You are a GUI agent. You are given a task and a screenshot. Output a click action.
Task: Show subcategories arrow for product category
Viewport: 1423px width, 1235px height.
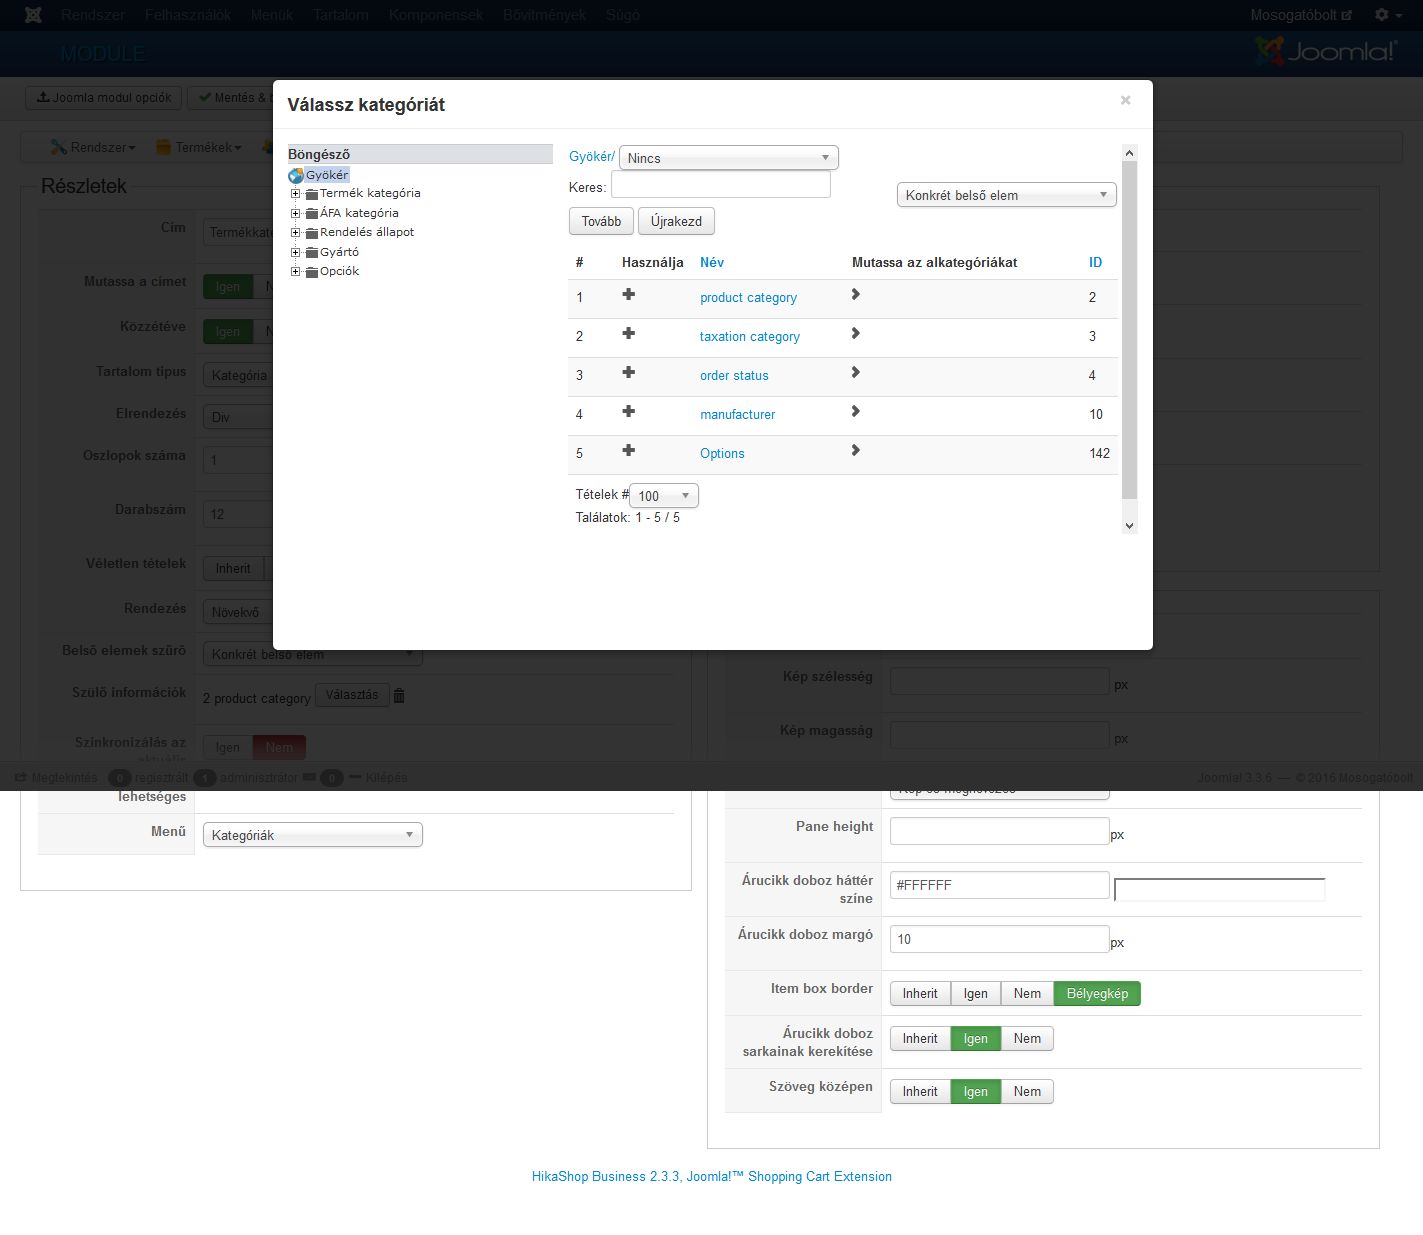tap(855, 295)
